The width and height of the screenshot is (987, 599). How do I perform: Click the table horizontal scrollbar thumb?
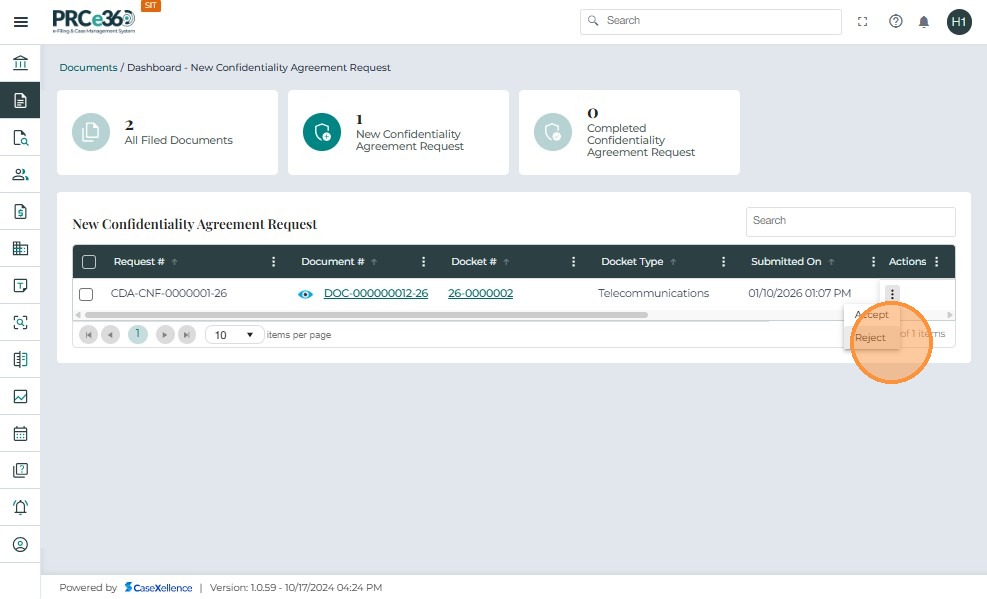click(366, 315)
